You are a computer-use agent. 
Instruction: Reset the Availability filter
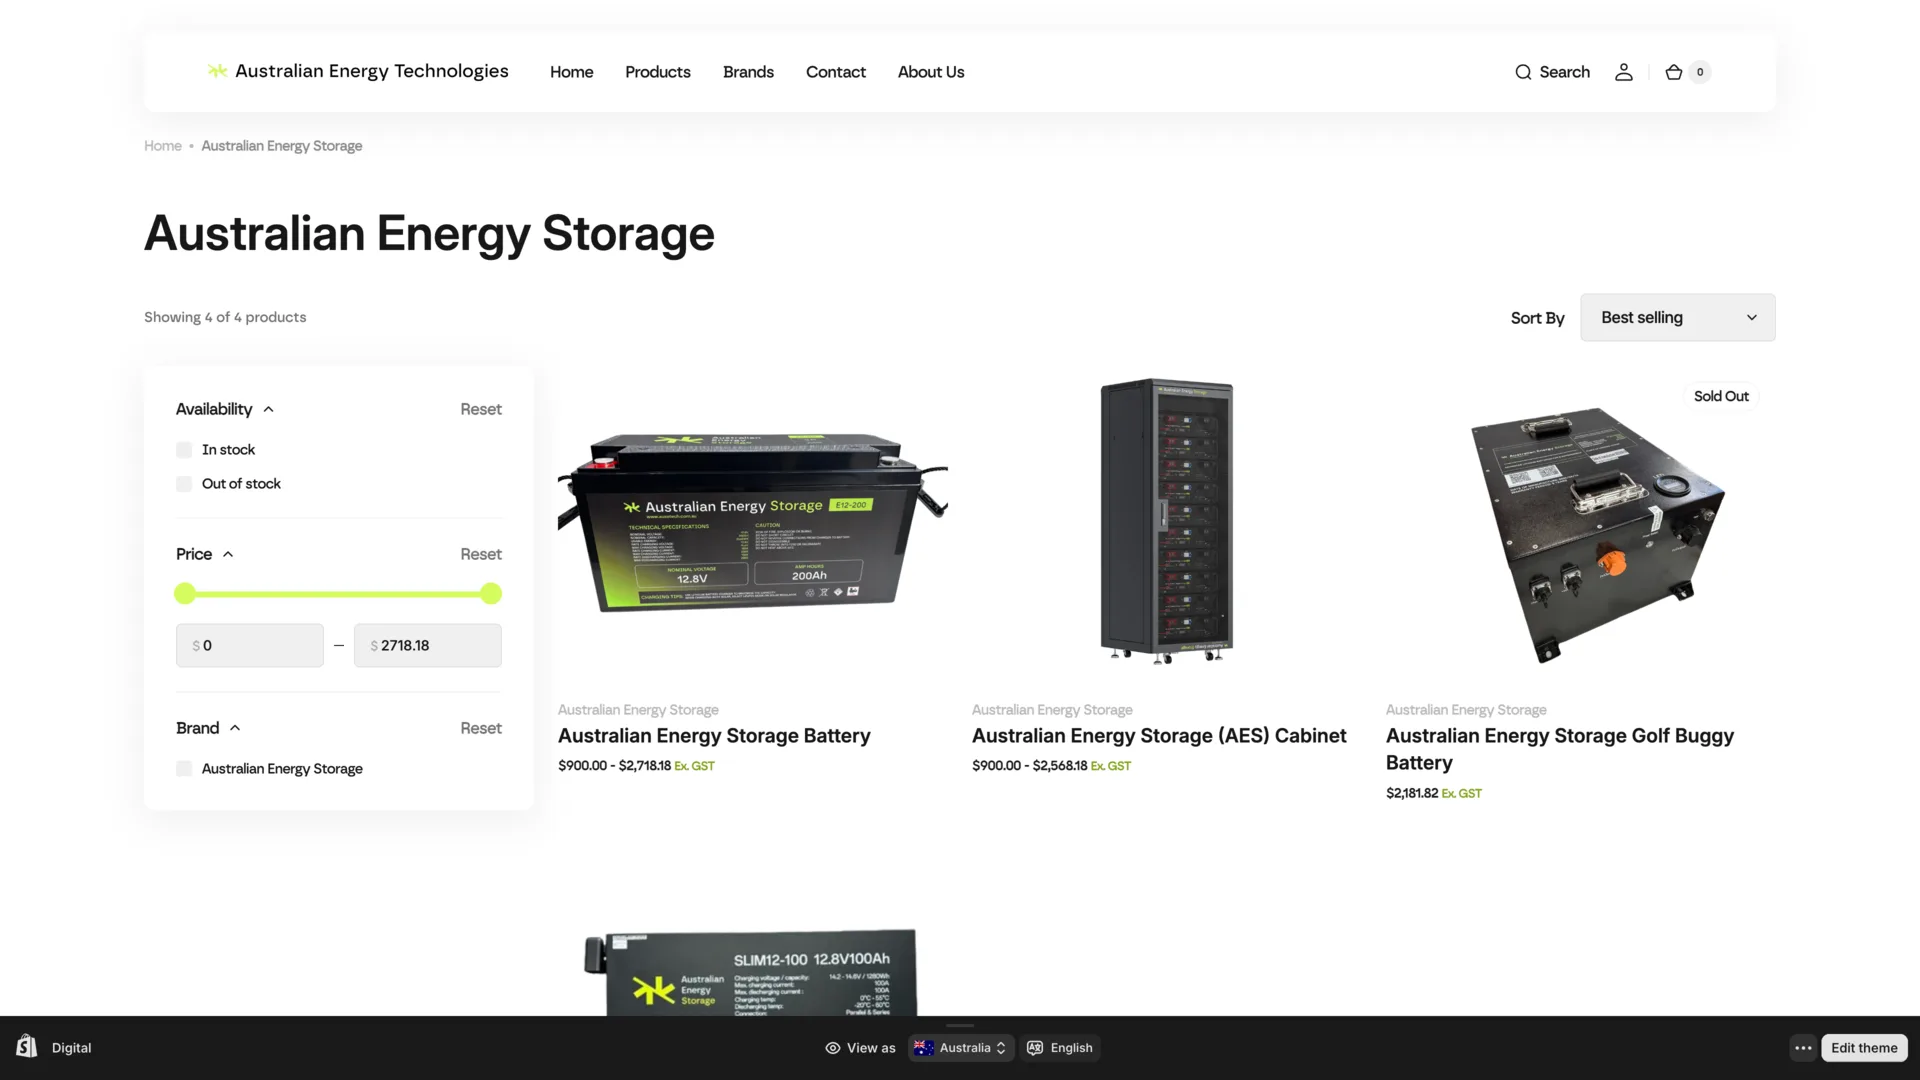[481, 409]
